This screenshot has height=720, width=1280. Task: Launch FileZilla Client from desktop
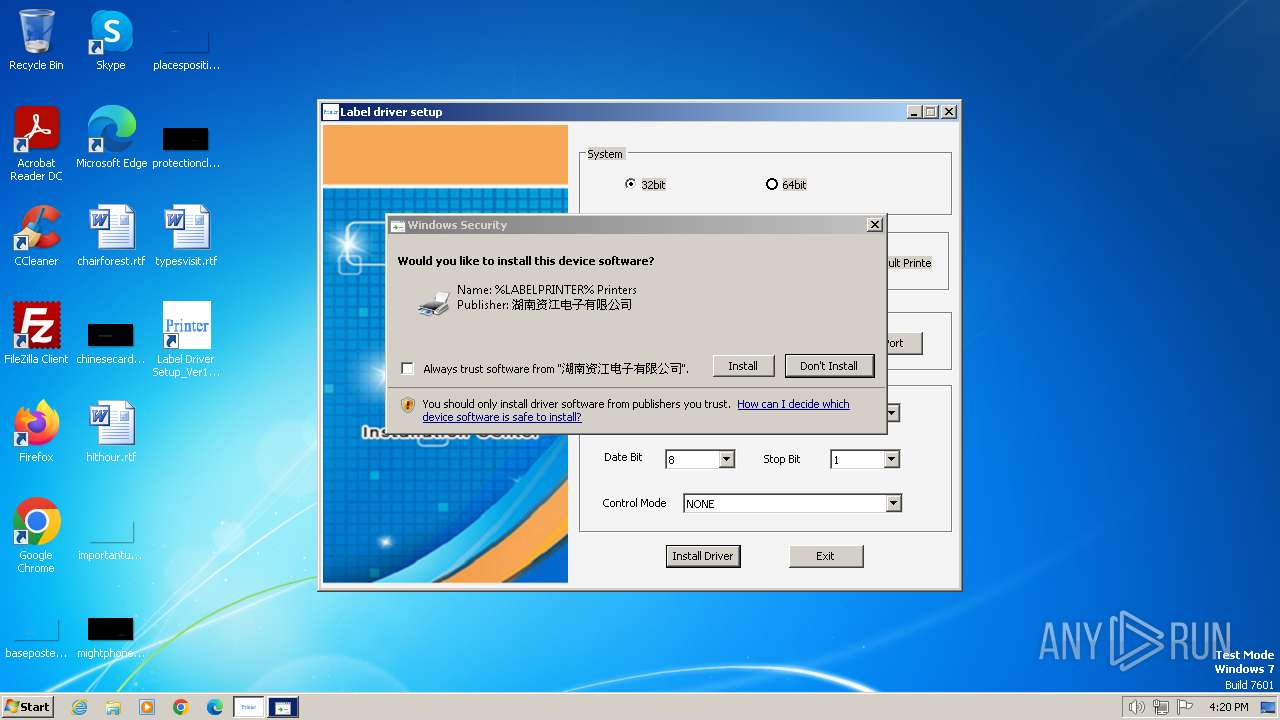[x=36, y=334]
